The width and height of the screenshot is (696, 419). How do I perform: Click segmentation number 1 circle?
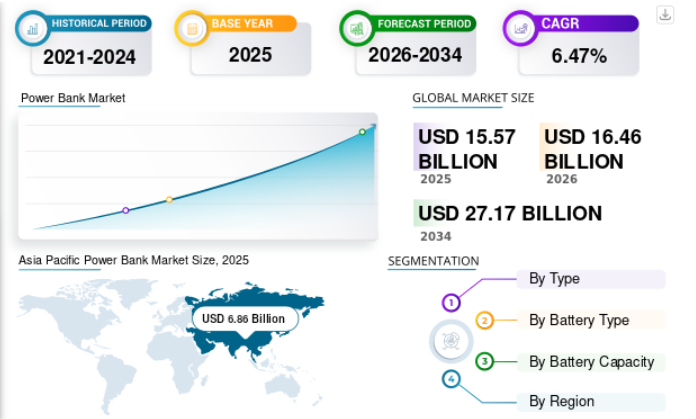point(451,303)
